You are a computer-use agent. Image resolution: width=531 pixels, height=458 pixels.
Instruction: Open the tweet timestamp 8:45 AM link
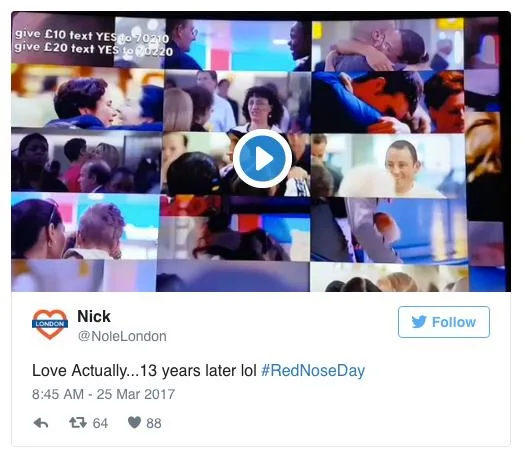click(x=58, y=394)
